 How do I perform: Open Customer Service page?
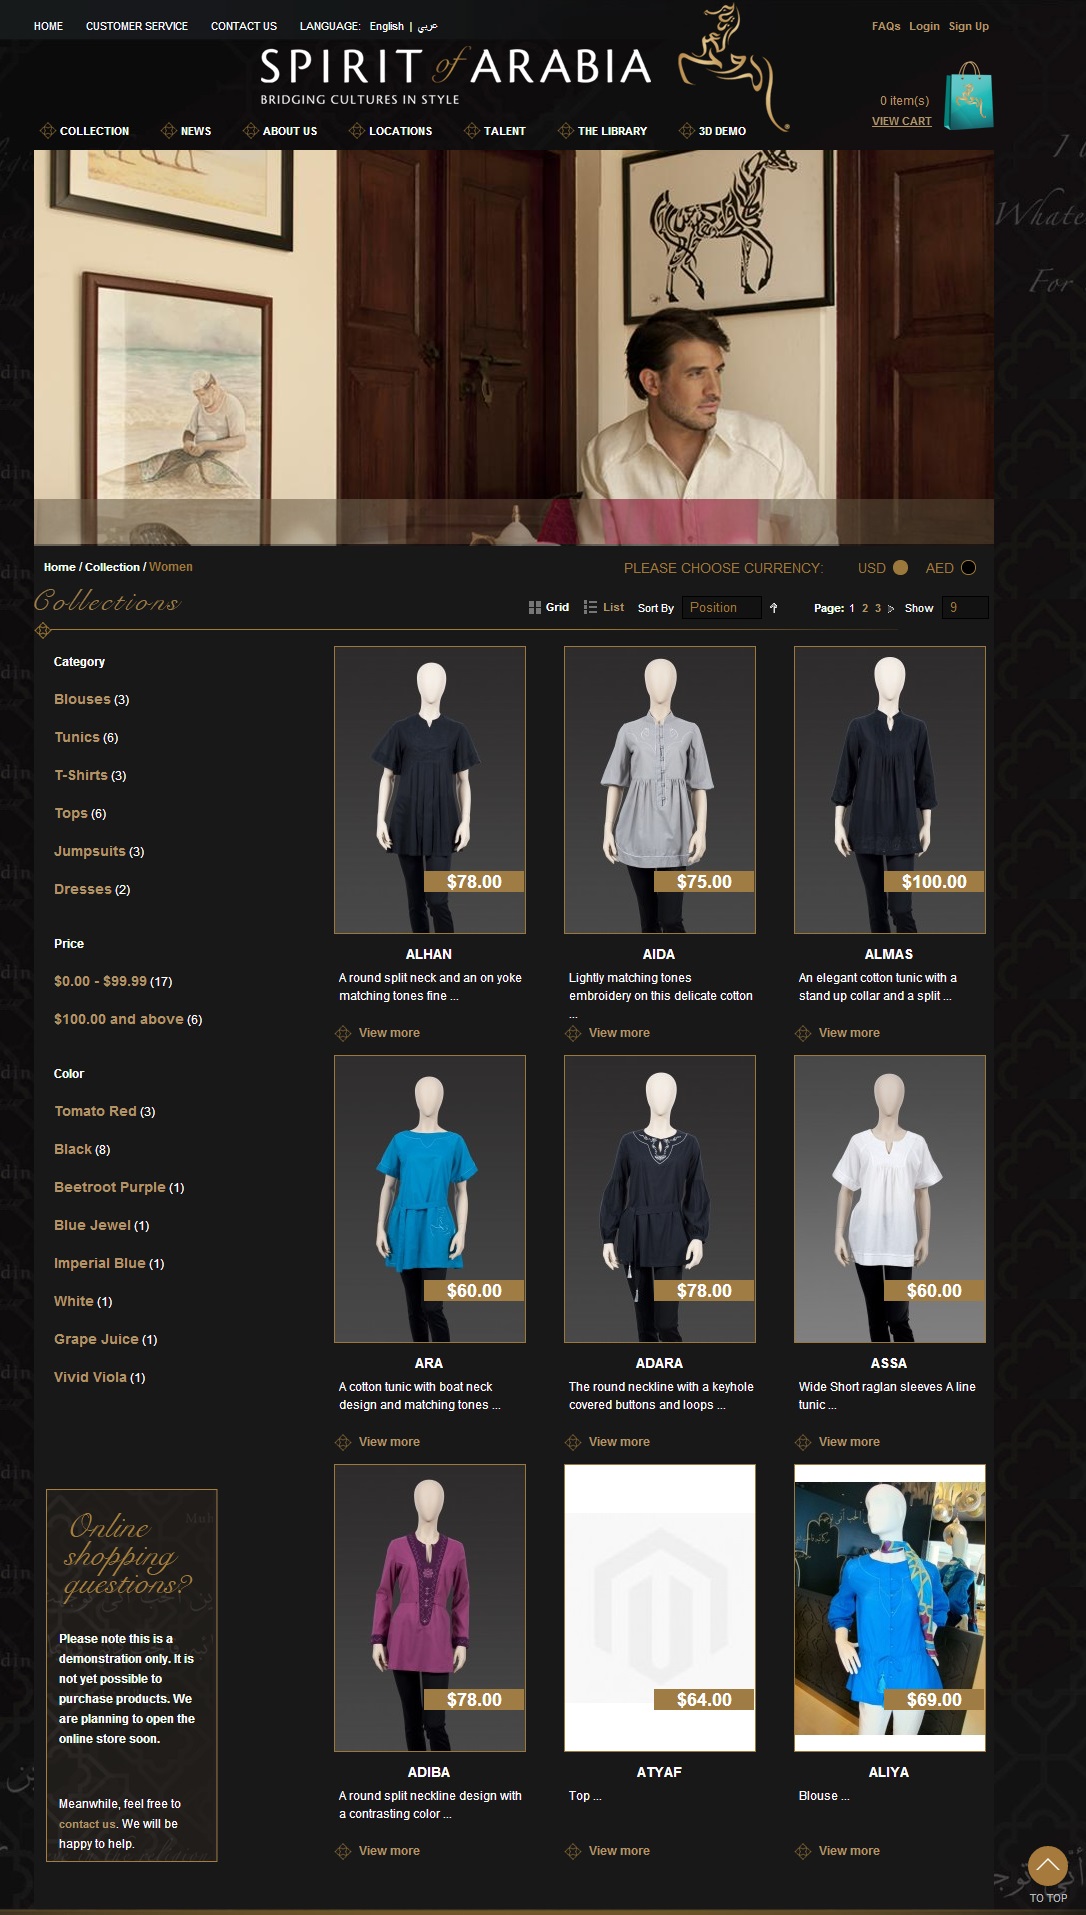(x=137, y=26)
